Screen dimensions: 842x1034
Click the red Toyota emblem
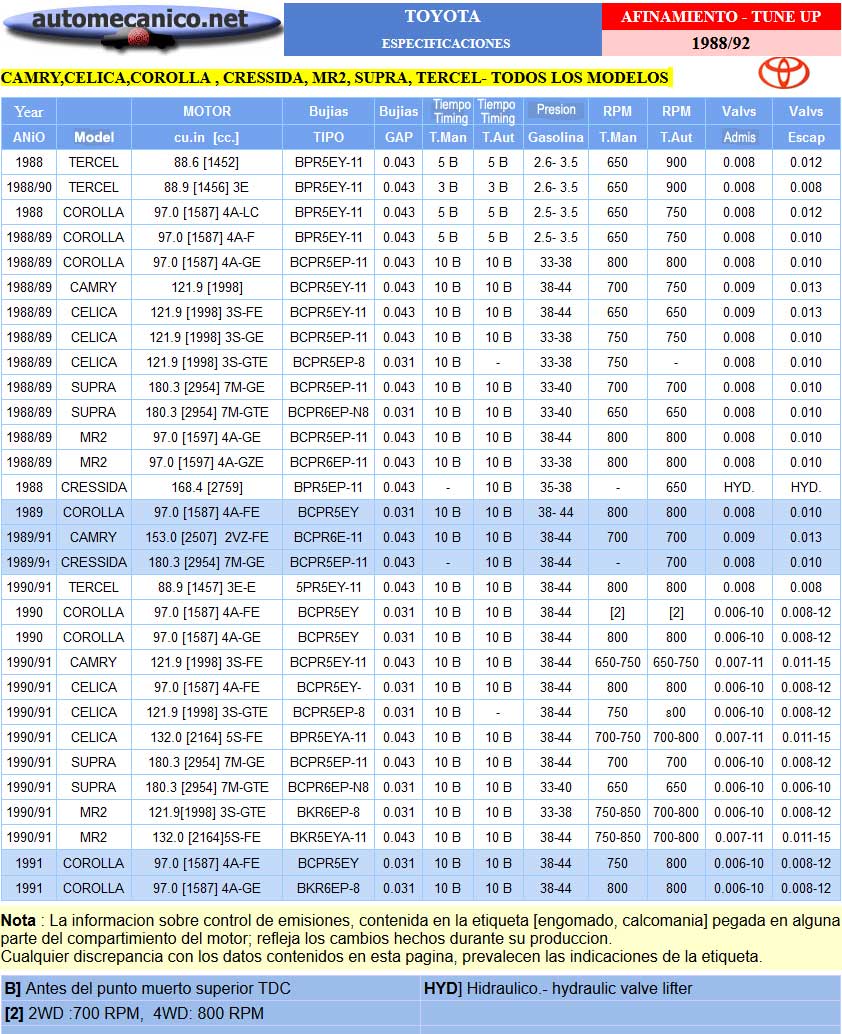tap(783, 73)
